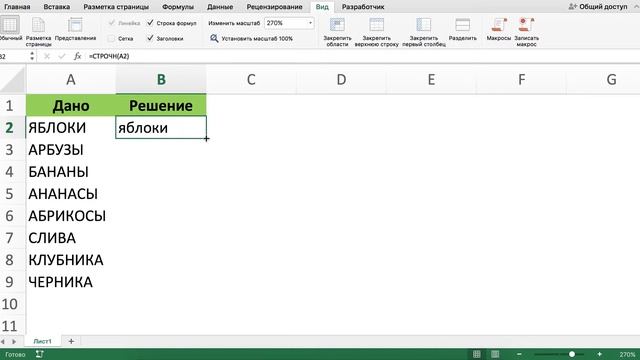Click the name box stepper arrows

(32, 56)
